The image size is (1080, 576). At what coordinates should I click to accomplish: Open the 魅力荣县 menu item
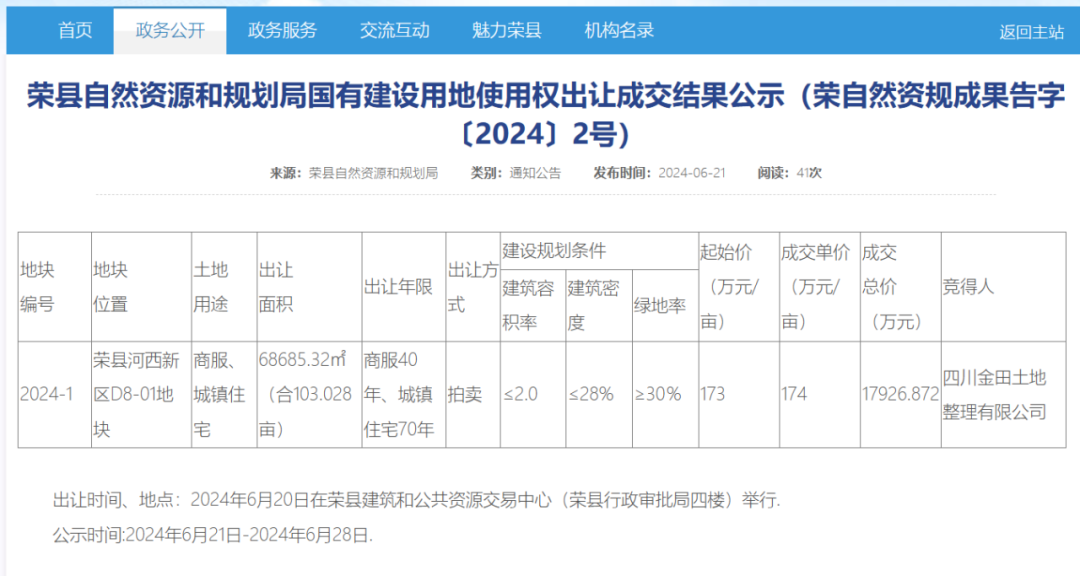(506, 30)
